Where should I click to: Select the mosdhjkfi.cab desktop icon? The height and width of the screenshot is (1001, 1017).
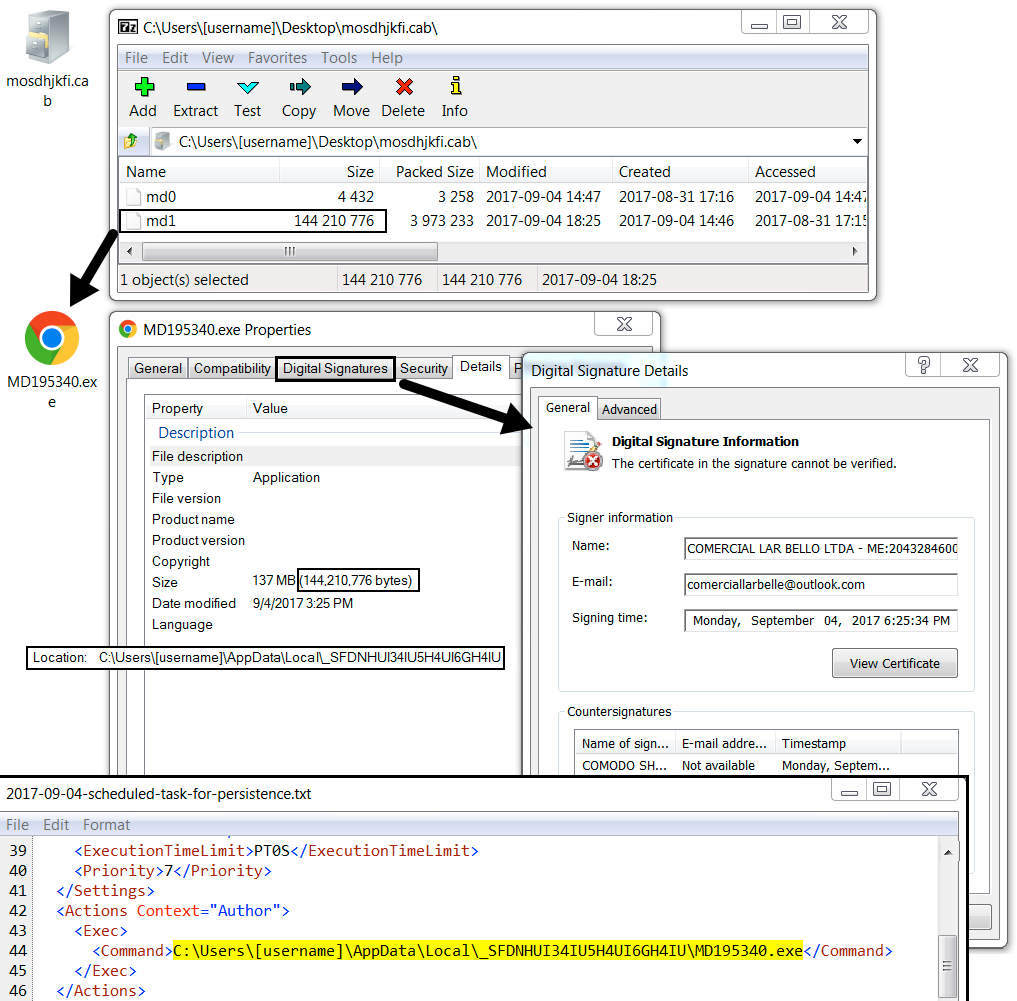tap(47, 57)
